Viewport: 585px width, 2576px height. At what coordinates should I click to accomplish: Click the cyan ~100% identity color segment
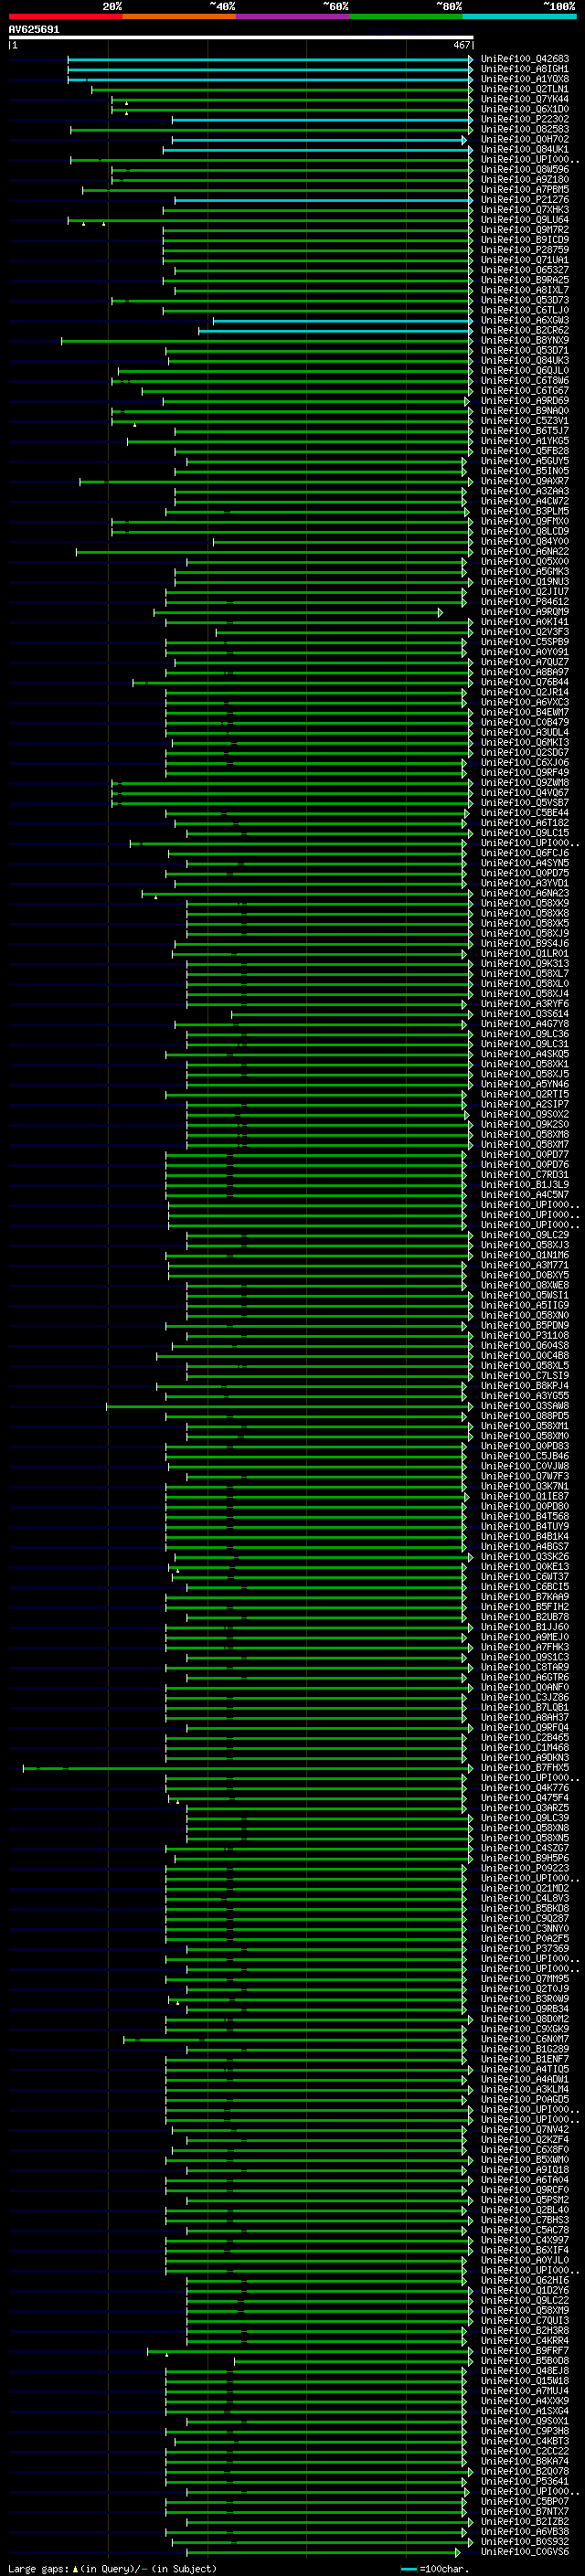(520, 16)
